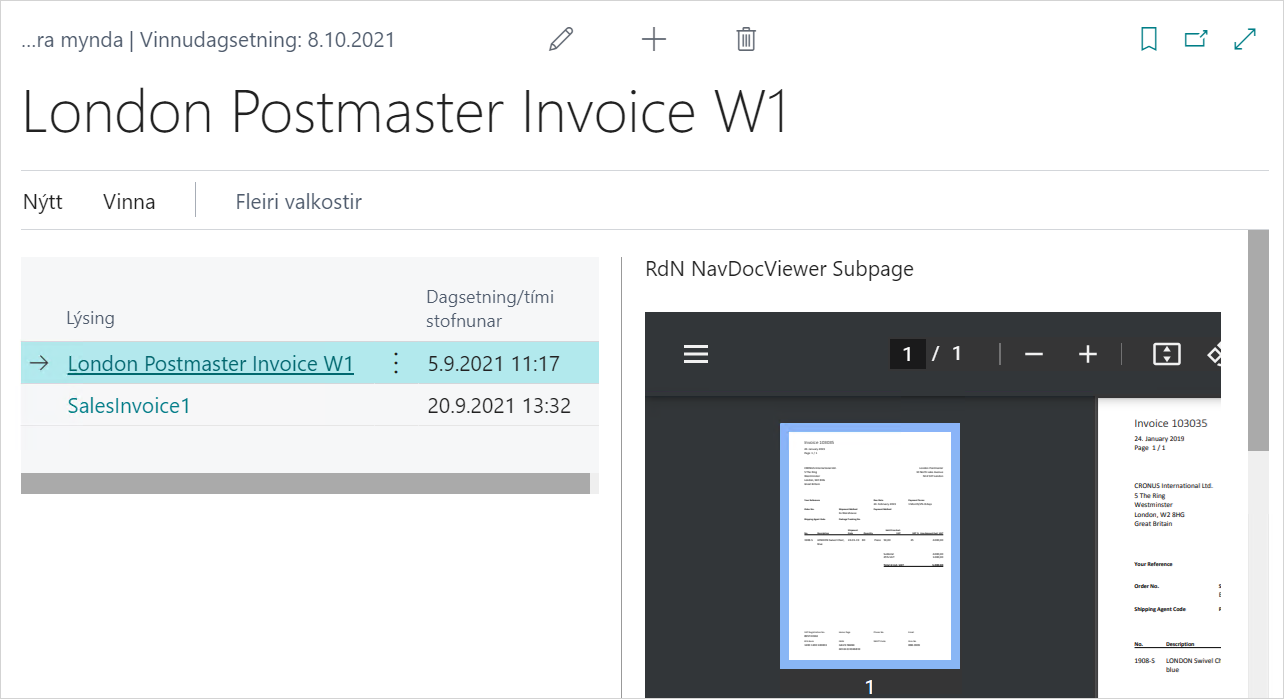The height and width of the screenshot is (699, 1284).
Task: Click the PDF page number field
Action: coord(907,354)
